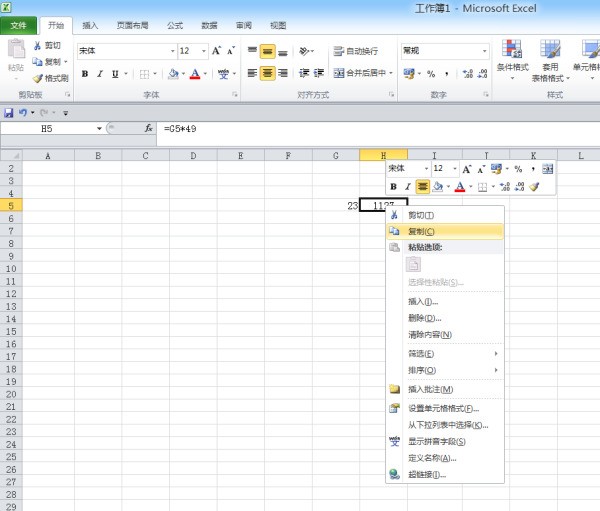Image resolution: width=600 pixels, height=511 pixels.
Task: Apply percent style in the ribbon
Action: tap(431, 73)
